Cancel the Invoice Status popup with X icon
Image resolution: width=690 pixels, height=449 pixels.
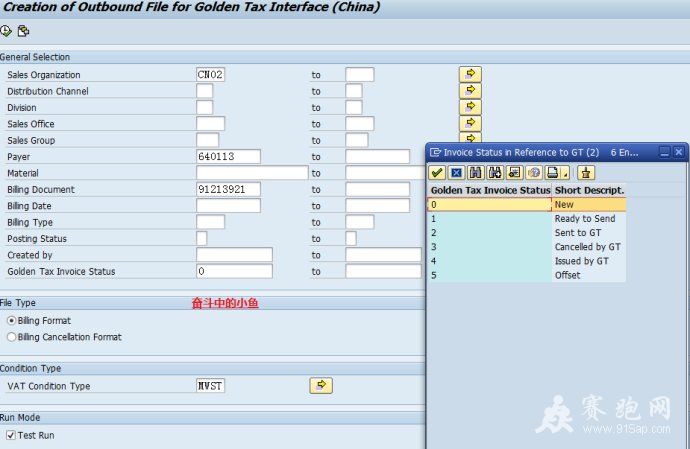[x=456, y=173]
